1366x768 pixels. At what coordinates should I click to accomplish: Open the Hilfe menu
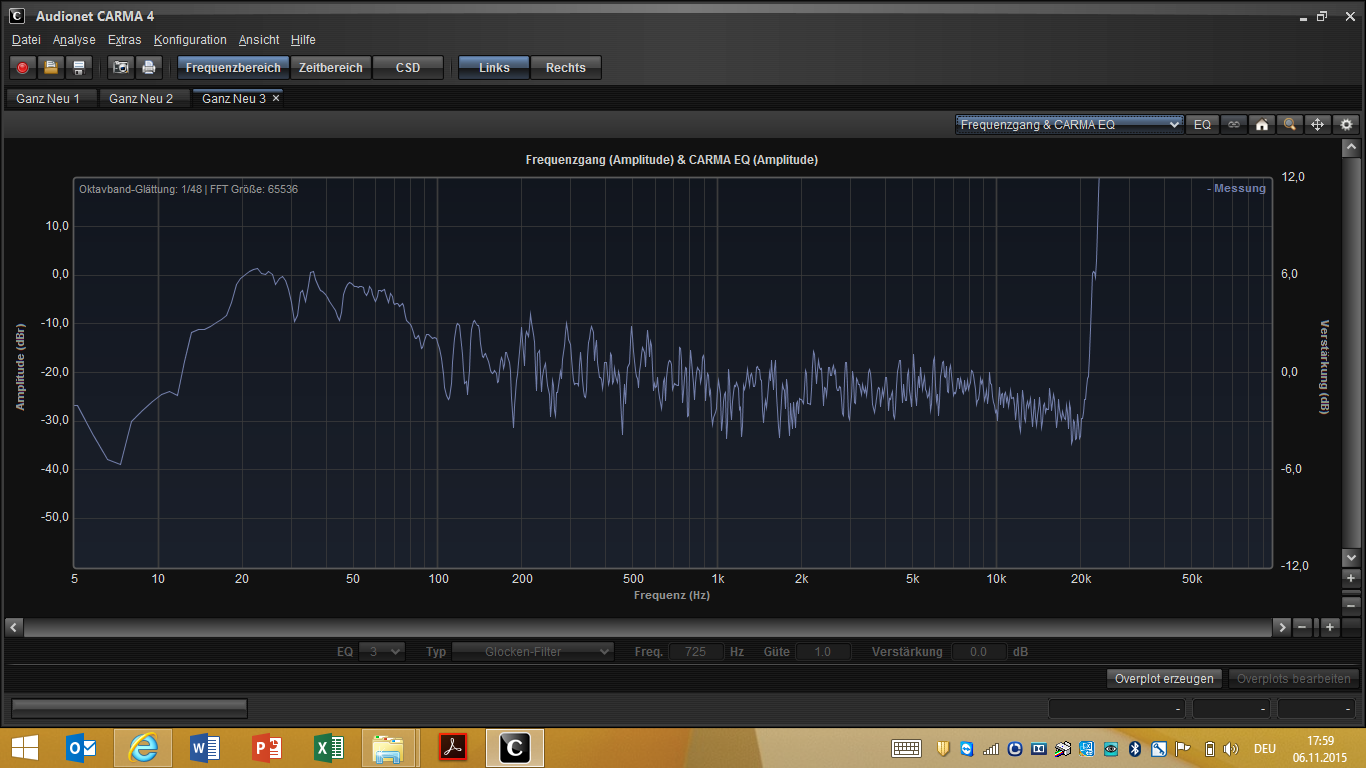pyautogui.click(x=303, y=40)
